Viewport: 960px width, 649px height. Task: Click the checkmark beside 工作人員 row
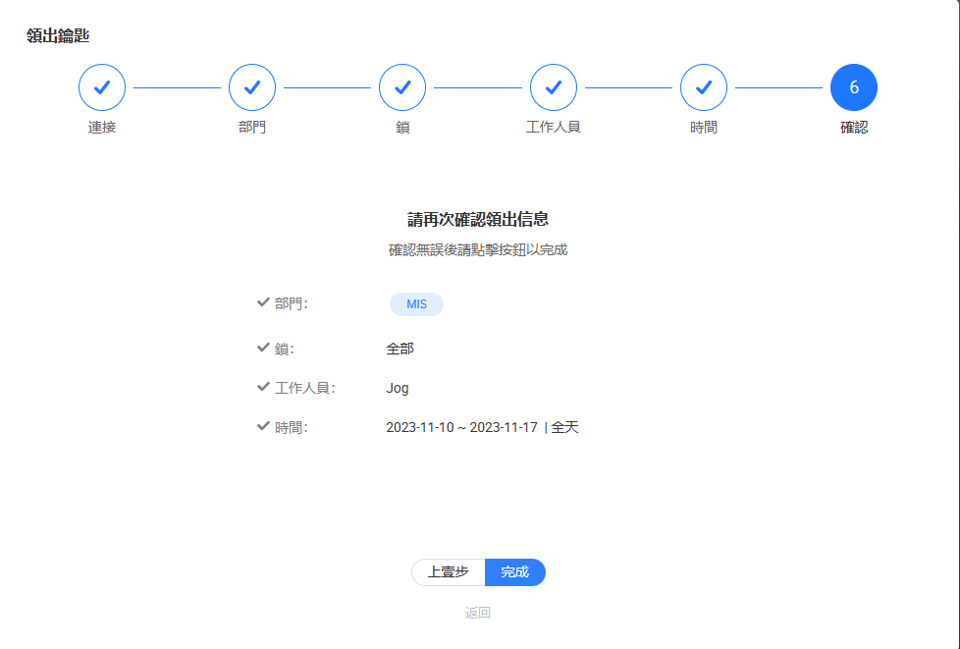[x=263, y=387]
